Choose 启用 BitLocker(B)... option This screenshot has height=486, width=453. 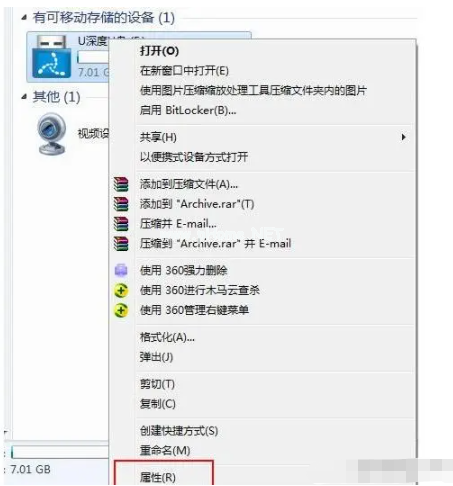point(188,110)
